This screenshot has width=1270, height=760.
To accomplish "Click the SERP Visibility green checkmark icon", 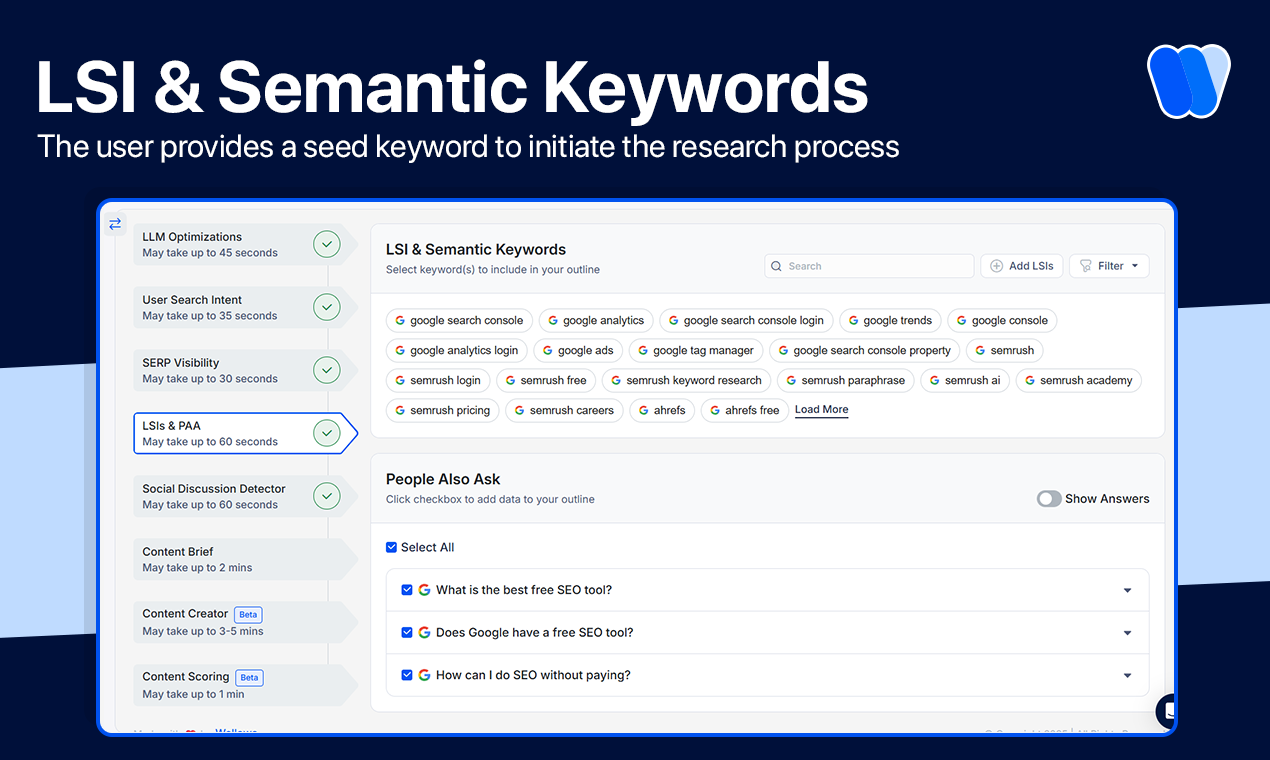I will (x=326, y=370).
